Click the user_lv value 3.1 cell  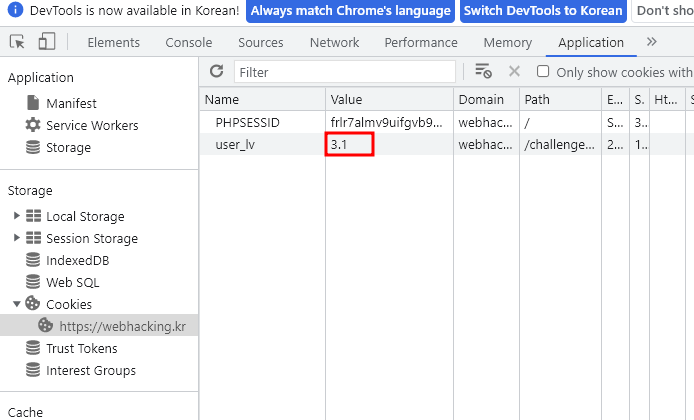point(389,144)
